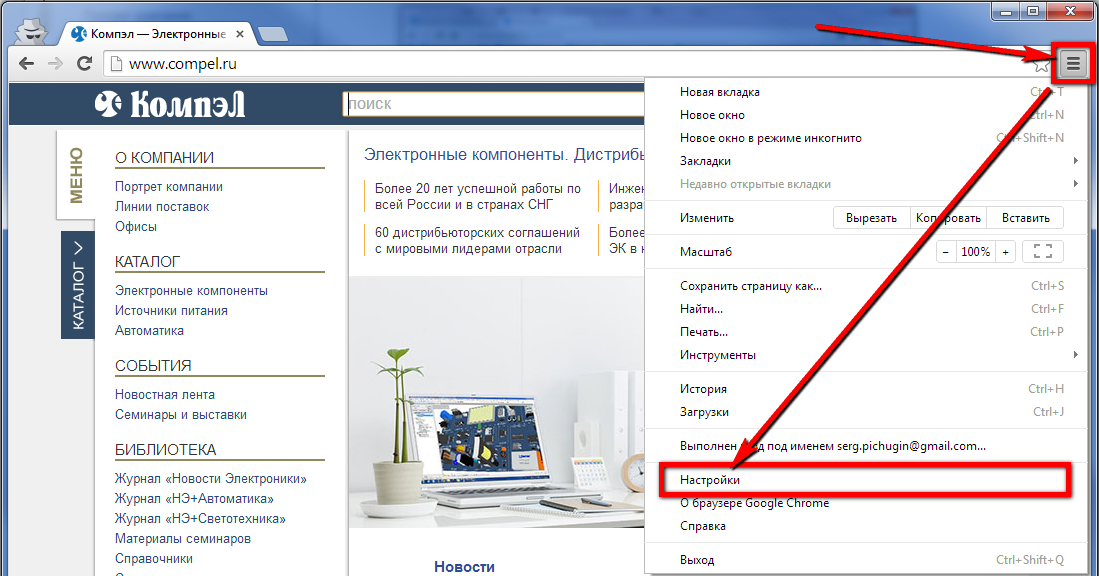Screen dimensions: 1099x576
Task: Open «Журнал «НЭ+Светотехника»» link
Action: [x=200, y=519]
